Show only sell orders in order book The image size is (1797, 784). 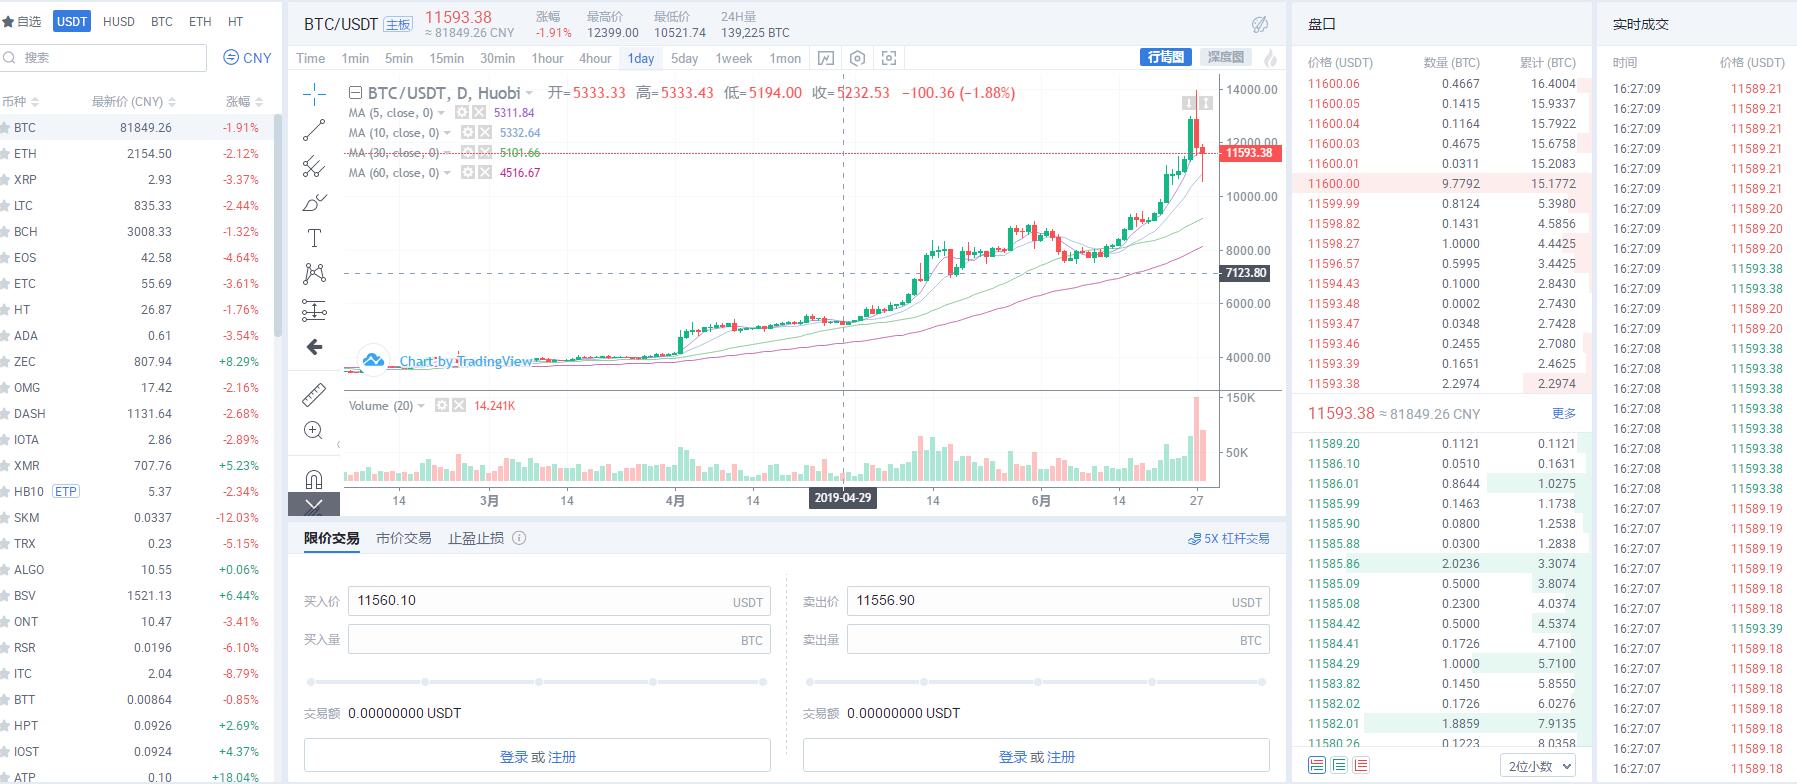point(1361,765)
